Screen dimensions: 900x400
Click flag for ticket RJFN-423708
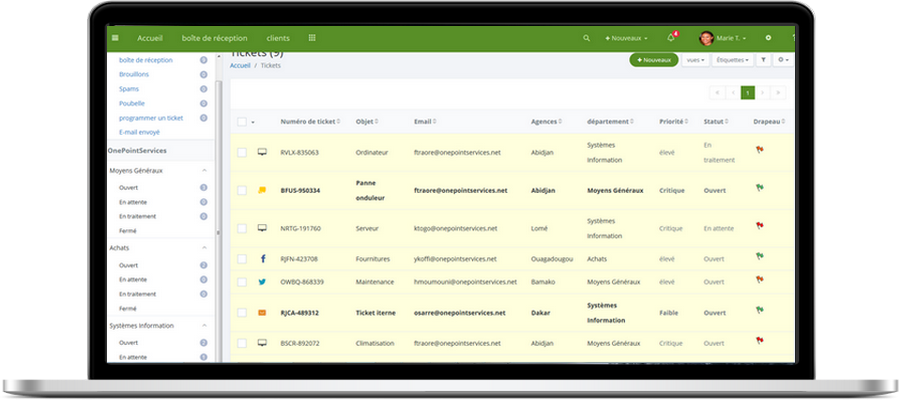pos(760,257)
